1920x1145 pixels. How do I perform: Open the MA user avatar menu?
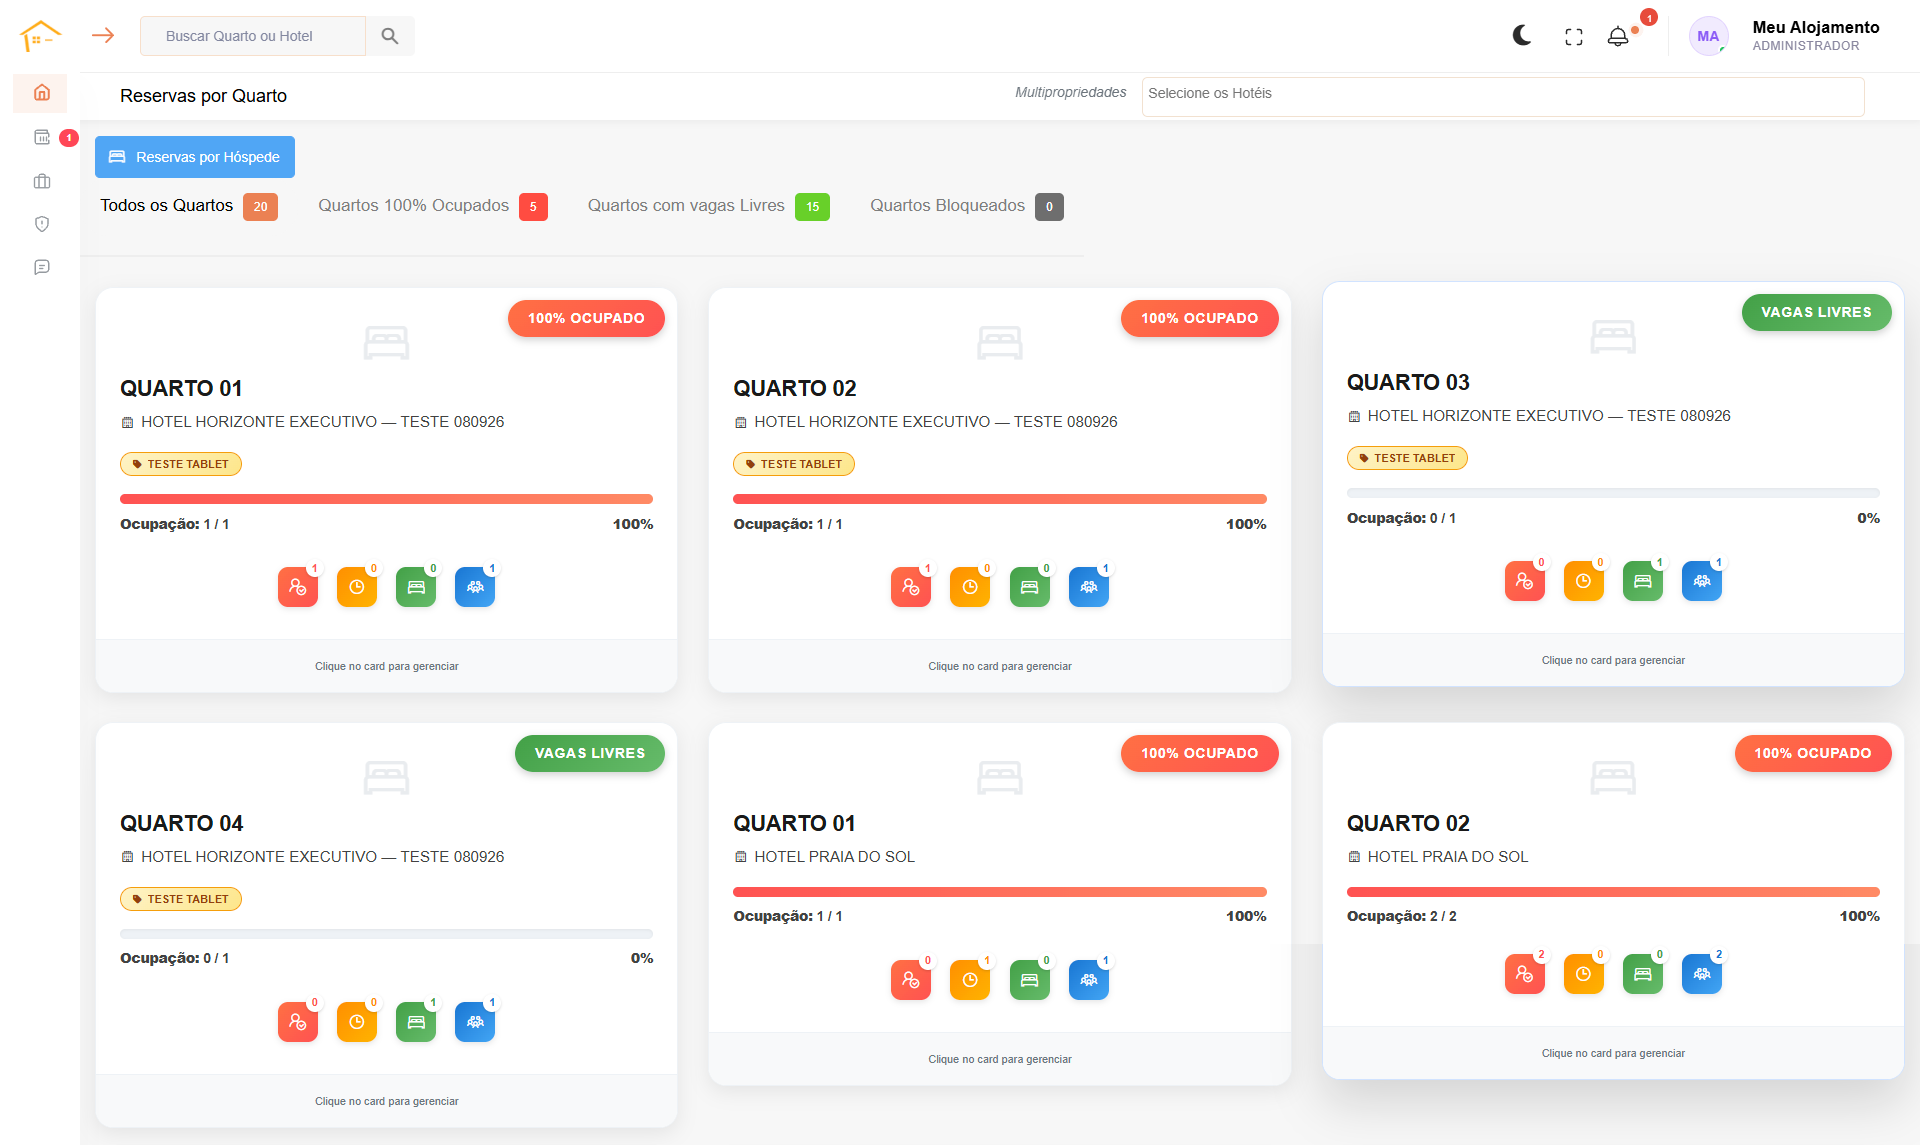pyautogui.click(x=1708, y=36)
